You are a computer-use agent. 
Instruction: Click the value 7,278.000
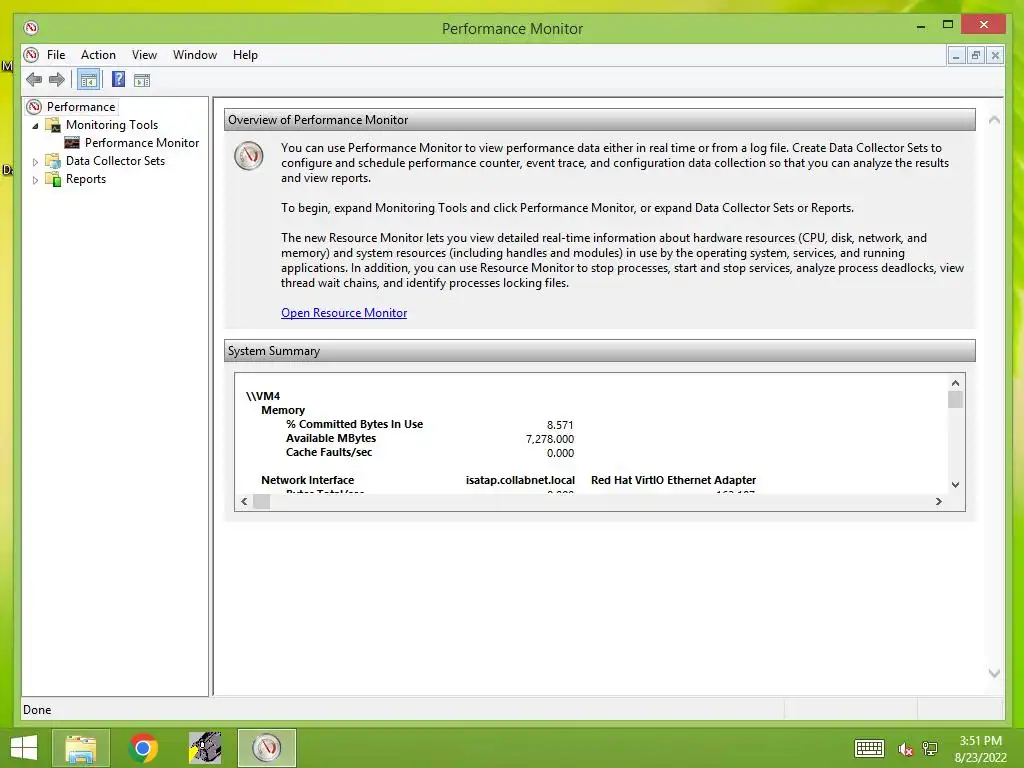coord(550,439)
